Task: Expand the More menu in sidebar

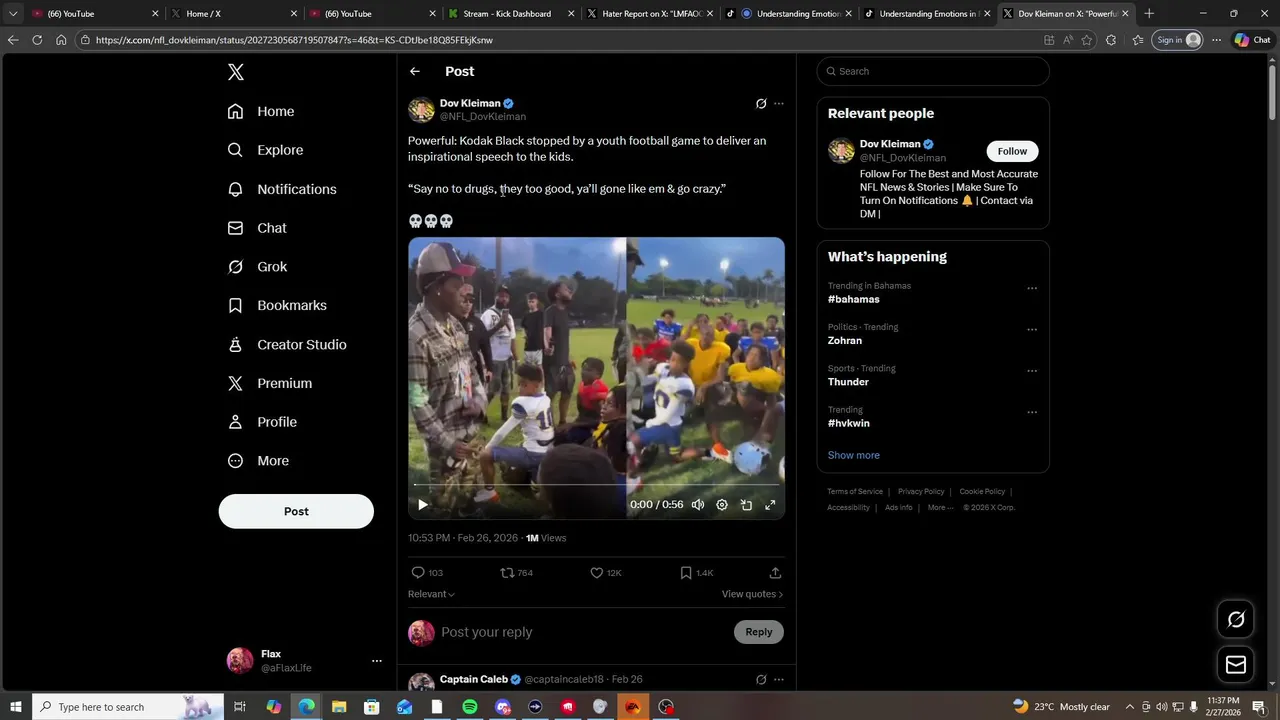Action: tap(258, 461)
